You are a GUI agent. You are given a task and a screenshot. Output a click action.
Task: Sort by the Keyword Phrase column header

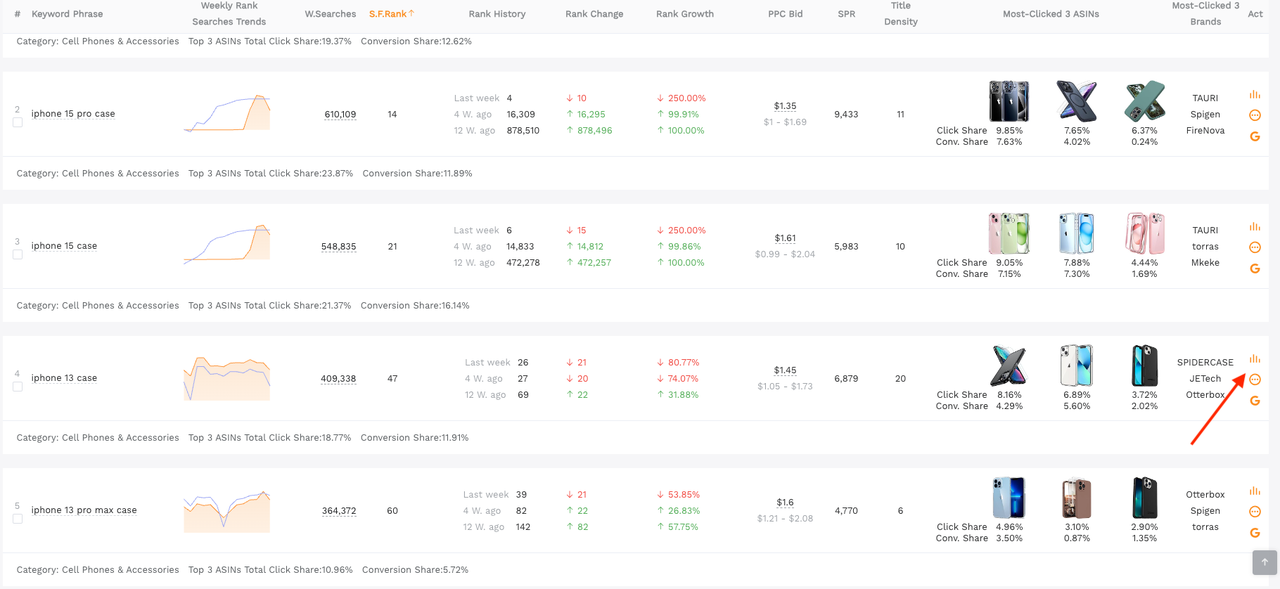pos(67,14)
